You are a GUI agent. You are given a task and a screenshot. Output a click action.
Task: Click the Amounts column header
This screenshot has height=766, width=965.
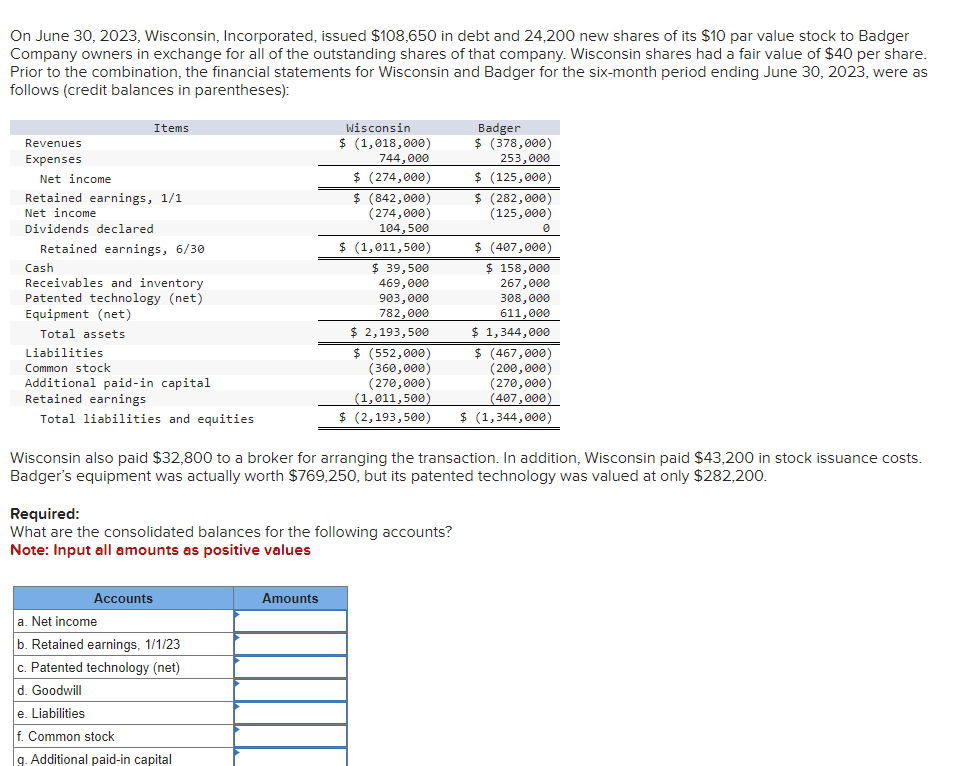[x=290, y=598]
